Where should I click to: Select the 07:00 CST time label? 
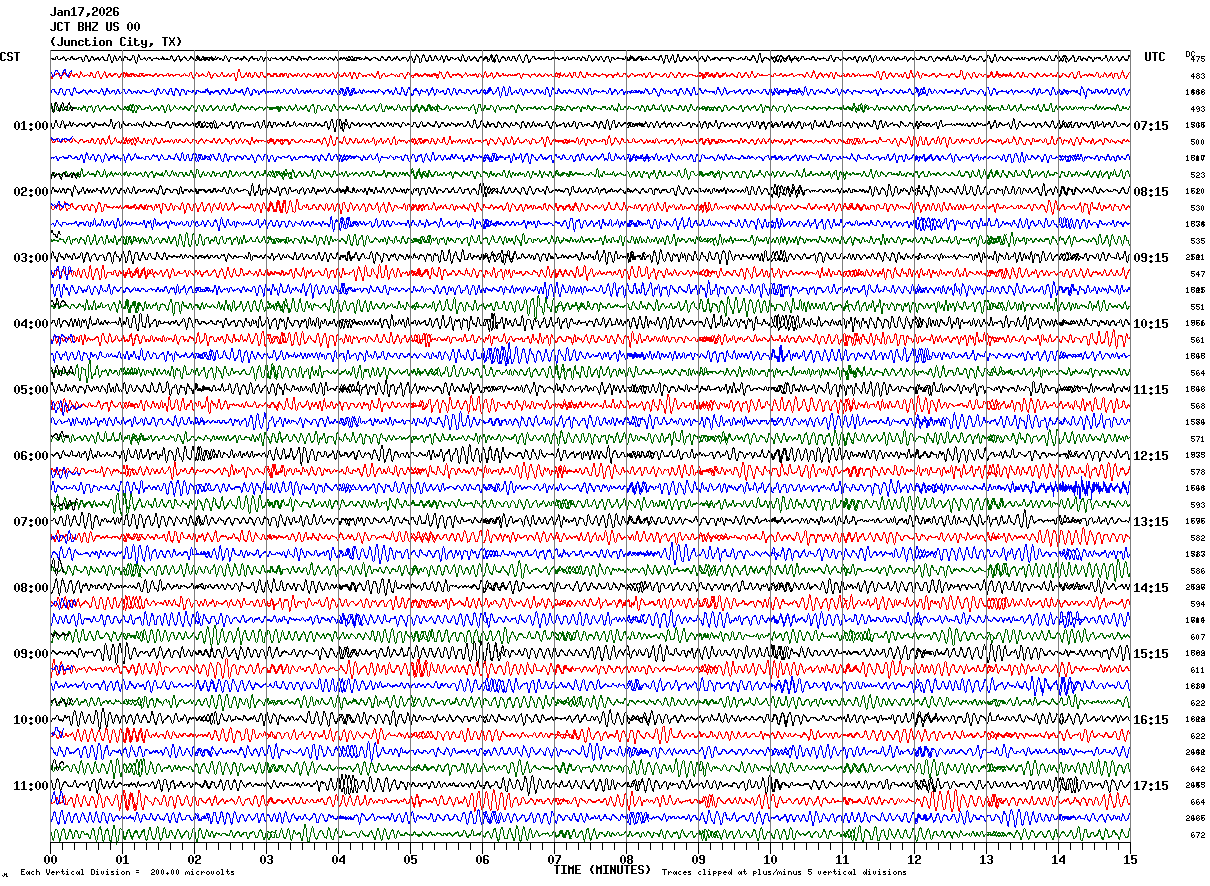point(30,522)
